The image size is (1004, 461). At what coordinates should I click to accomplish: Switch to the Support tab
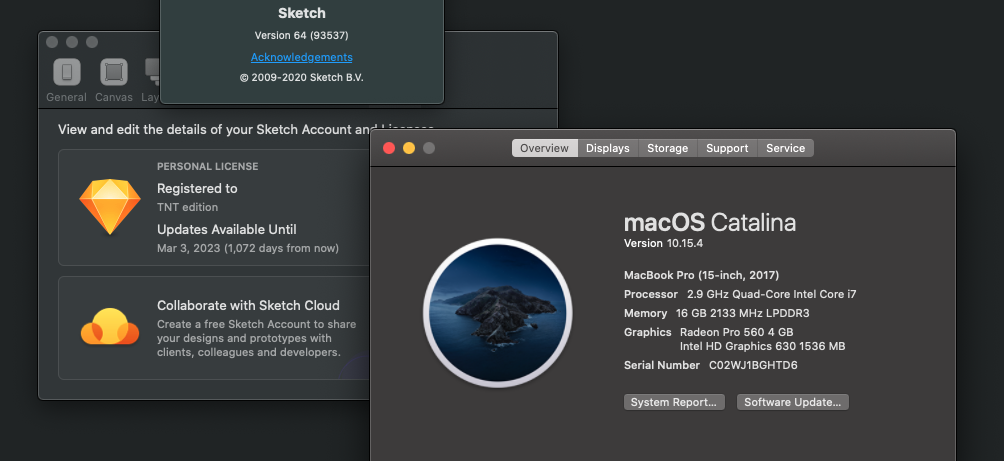click(x=727, y=148)
